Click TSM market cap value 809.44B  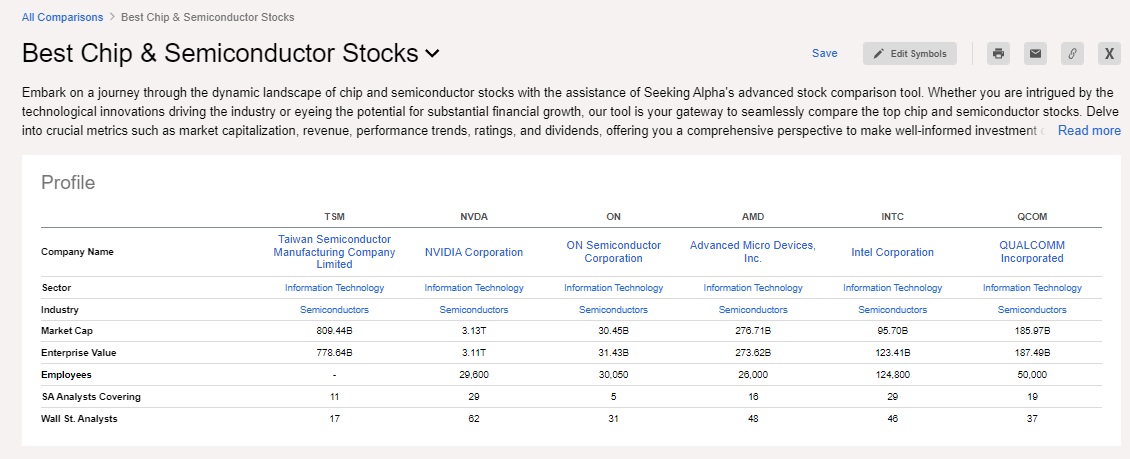tap(334, 331)
